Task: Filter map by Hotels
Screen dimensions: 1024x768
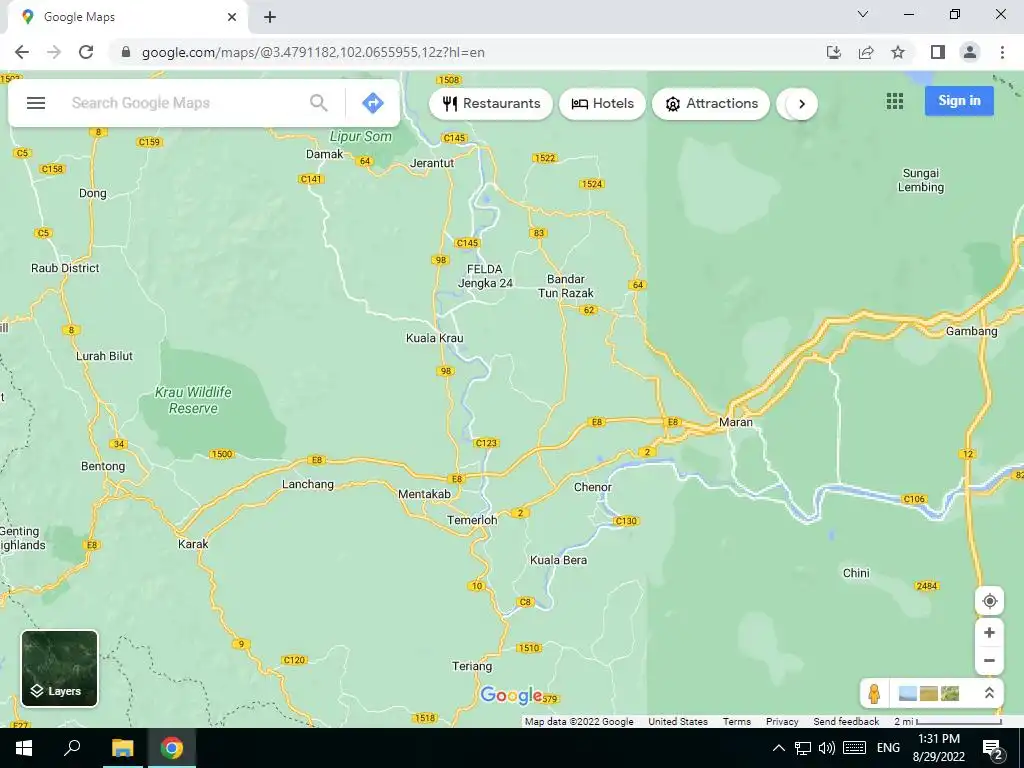Action: [x=602, y=104]
